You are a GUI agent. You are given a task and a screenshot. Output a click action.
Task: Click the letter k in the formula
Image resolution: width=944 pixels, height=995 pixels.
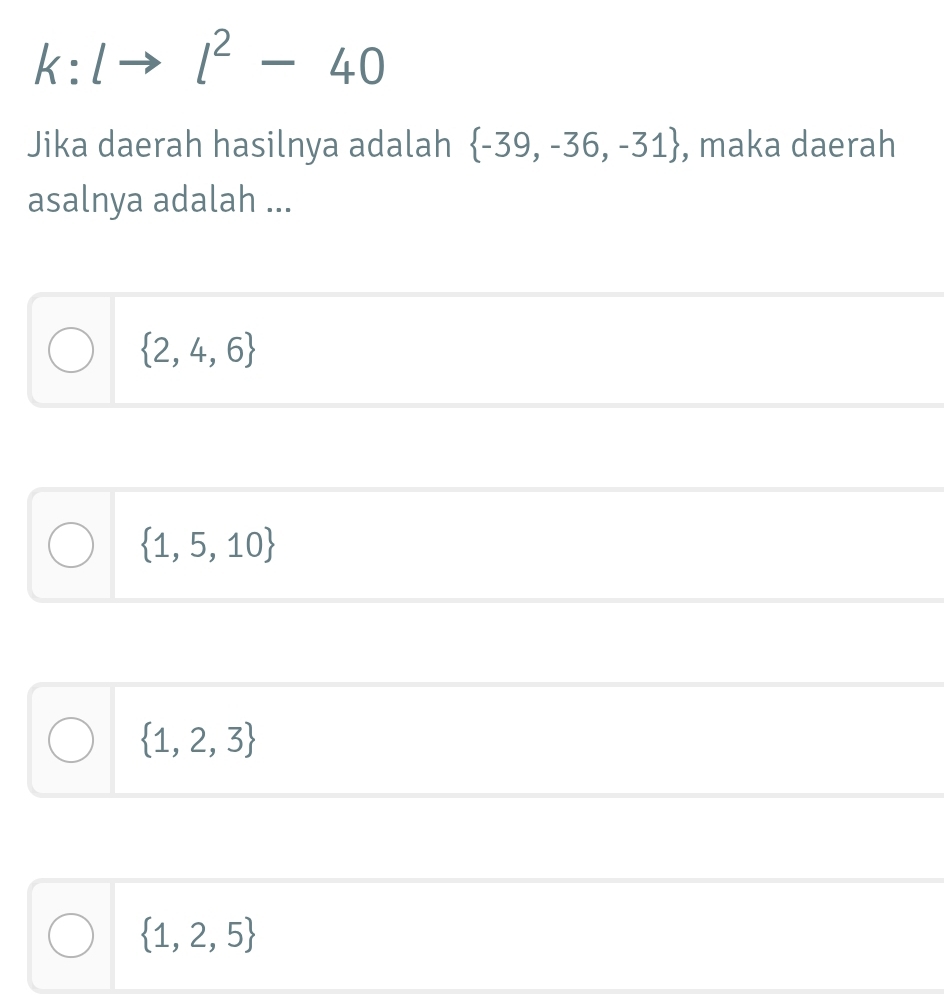tap(46, 66)
